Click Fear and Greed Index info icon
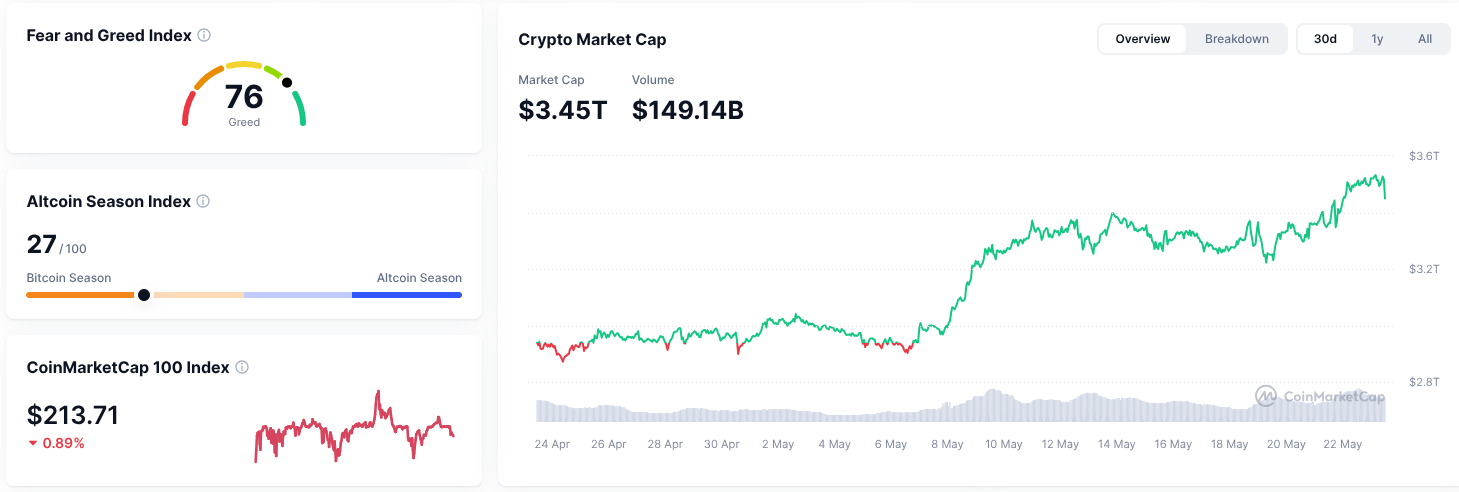 (204, 35)
